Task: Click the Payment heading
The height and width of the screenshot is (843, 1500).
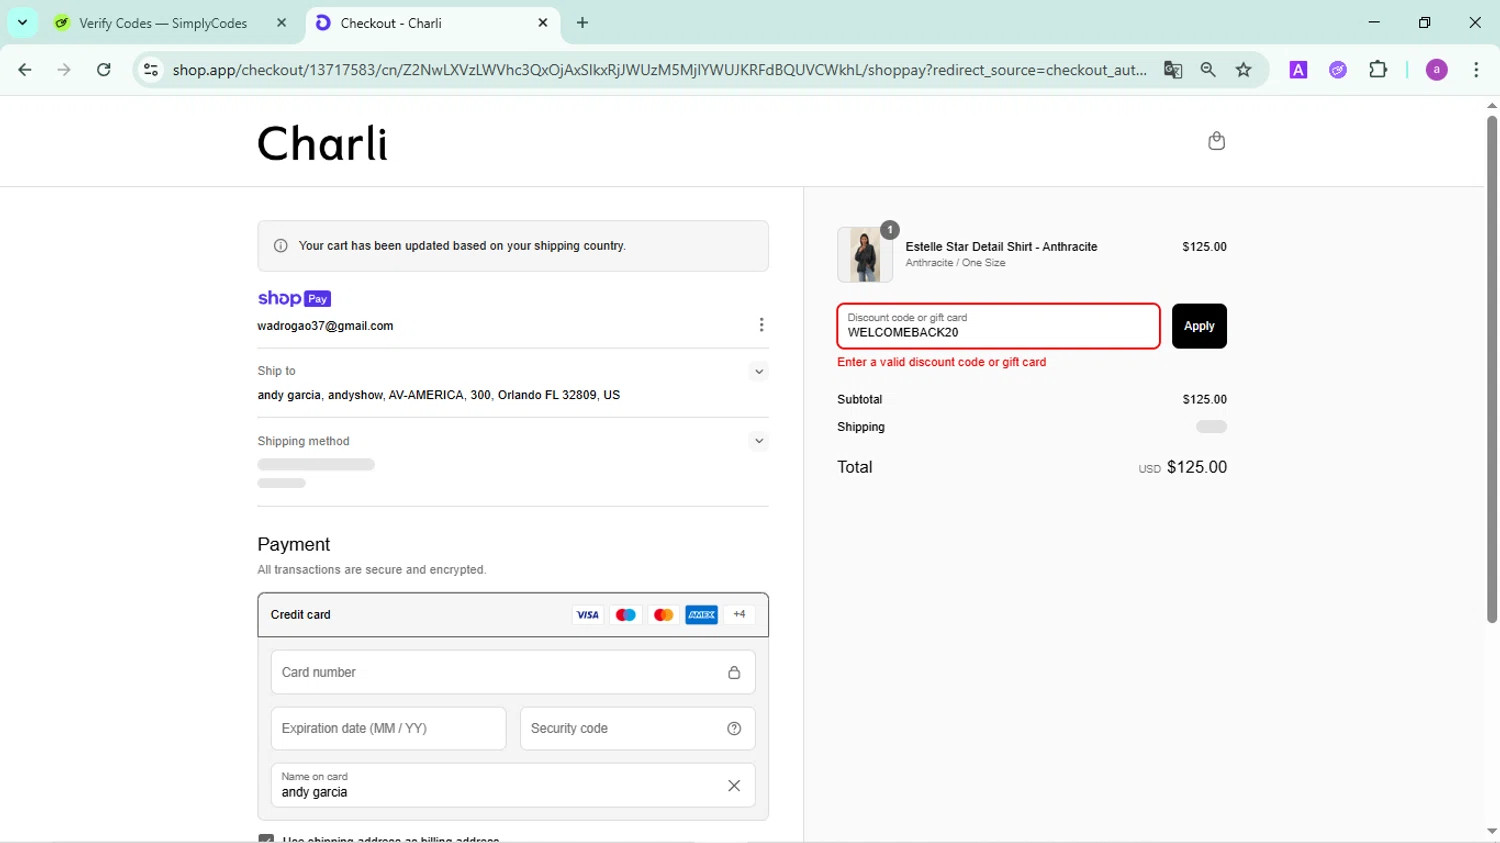Action: [293, 544]
